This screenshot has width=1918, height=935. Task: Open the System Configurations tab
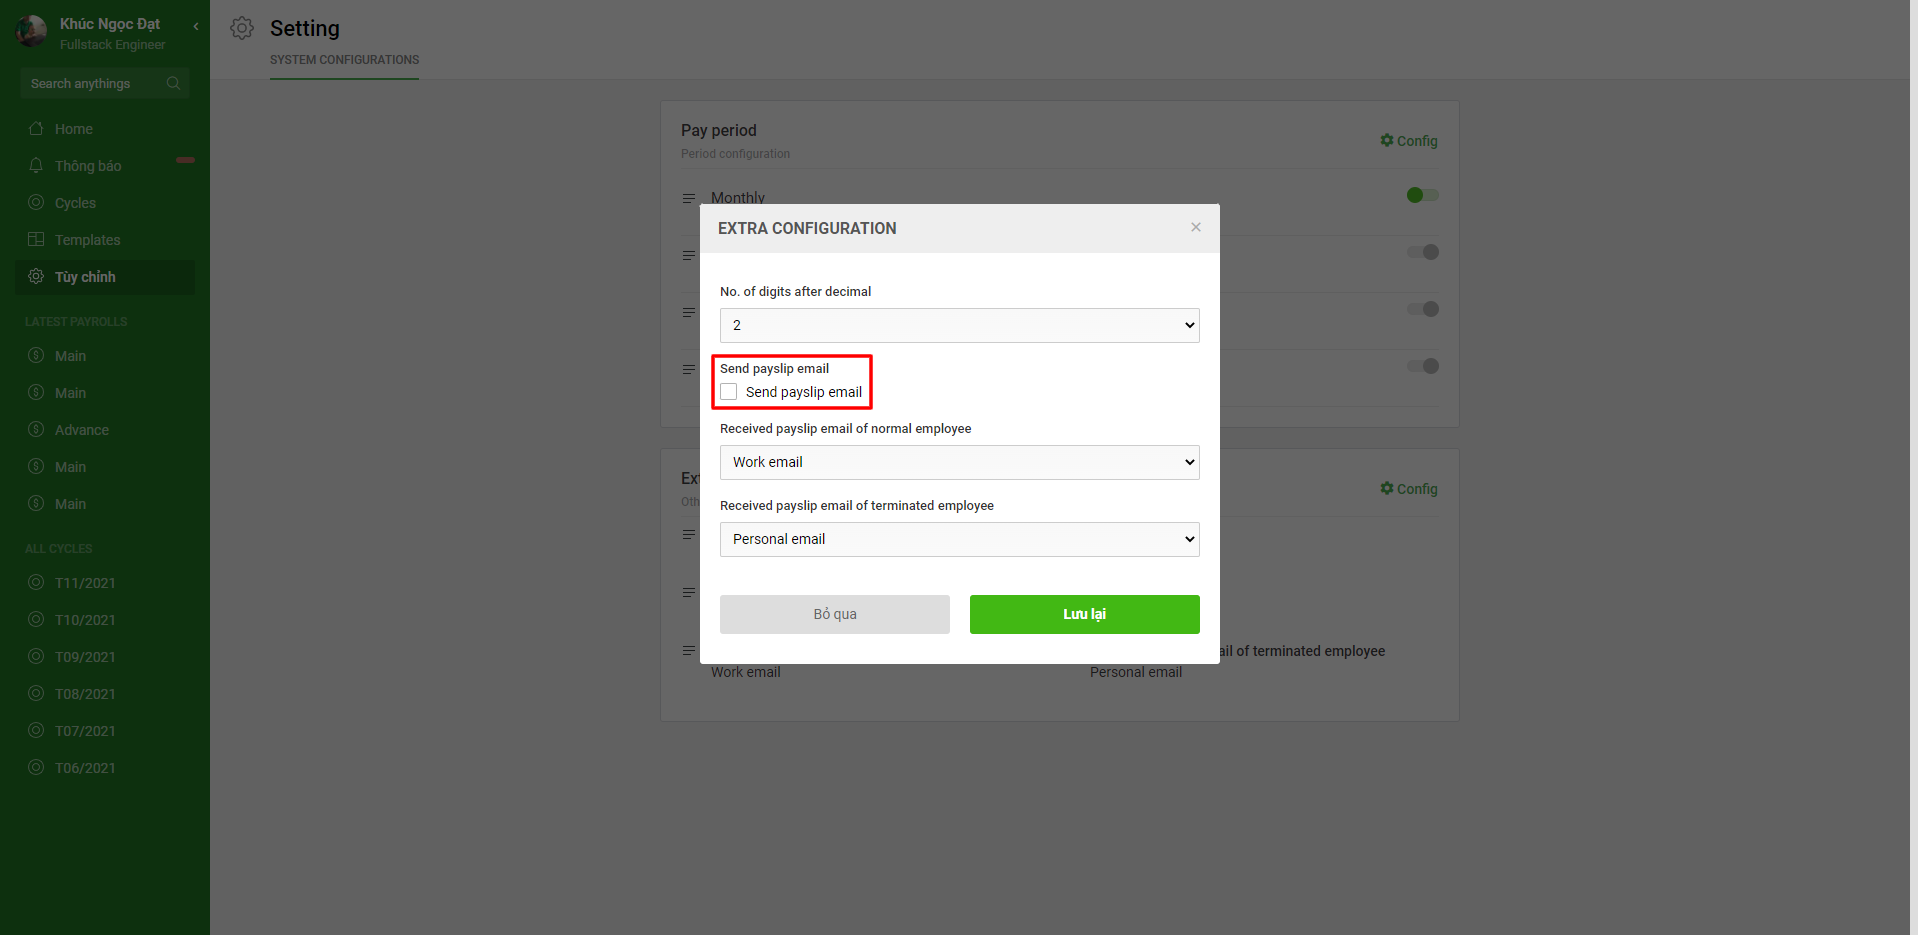click(x=344, y=60)
